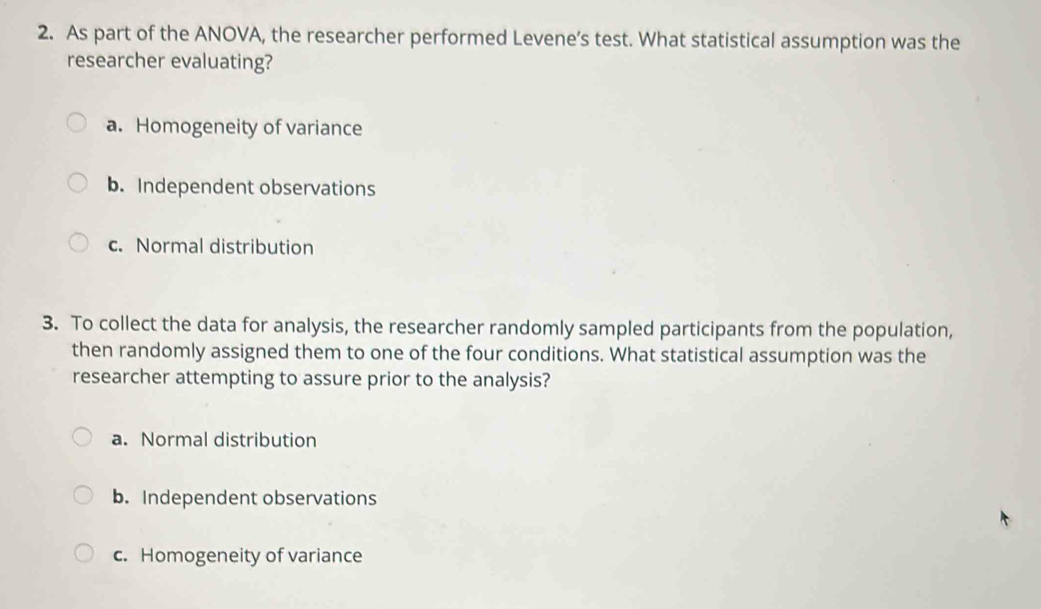Click the 'Homogeneity of variance' label under question 3
The image size is (1041, 609).
coord(248,556)
